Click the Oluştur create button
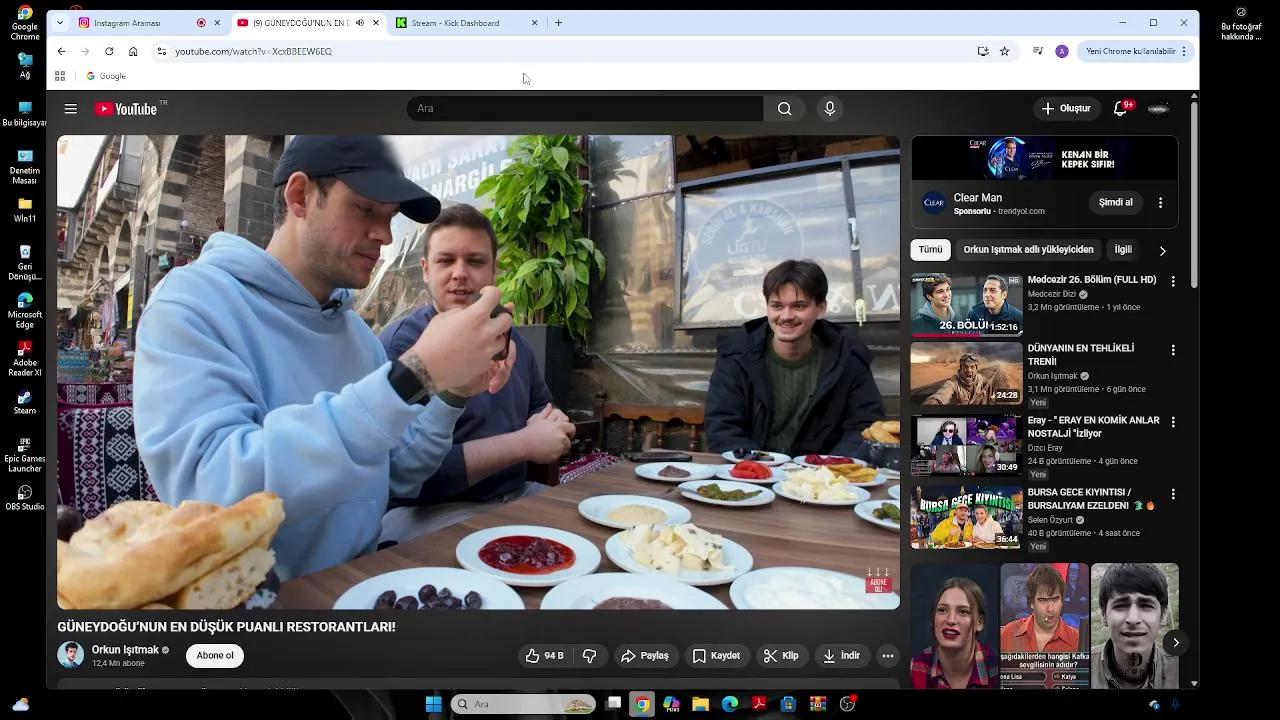Viewport: 1280px width, 720px height. point(1065,108)
